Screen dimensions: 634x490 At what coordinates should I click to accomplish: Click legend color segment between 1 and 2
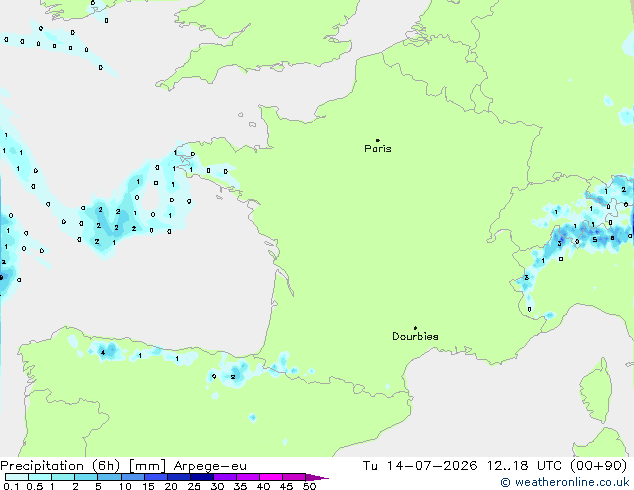point(63,477)
